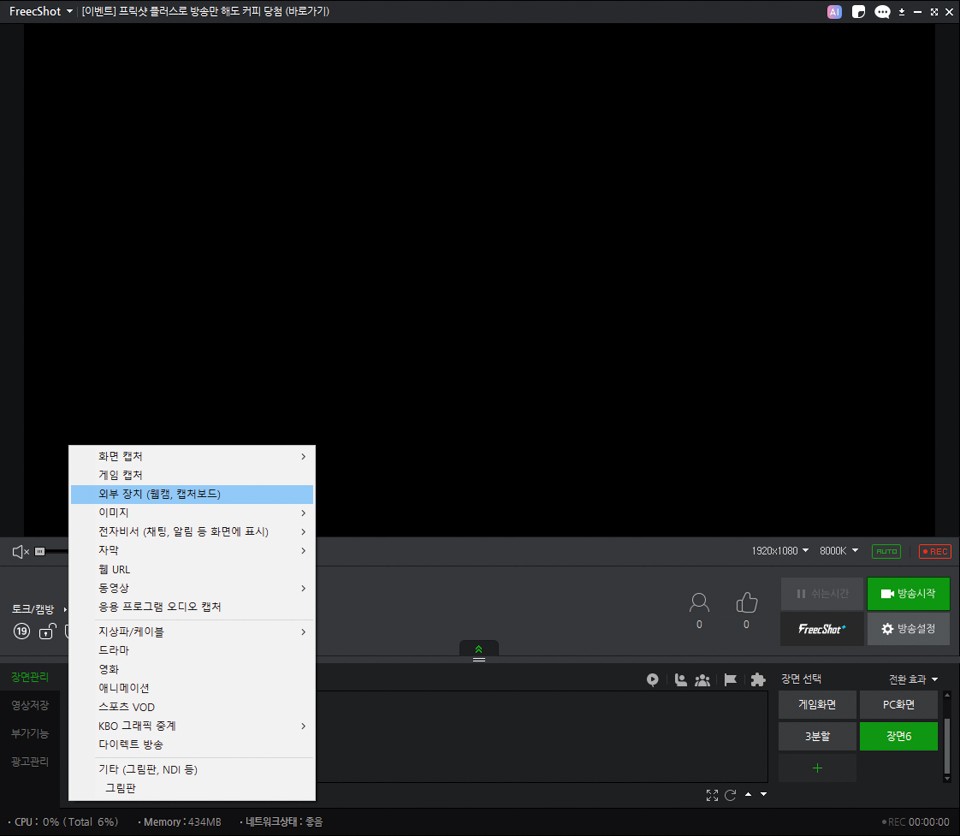Toggle the 19+ age restriction icon
This screenshot has width=960, height=836.
[21, 631]
